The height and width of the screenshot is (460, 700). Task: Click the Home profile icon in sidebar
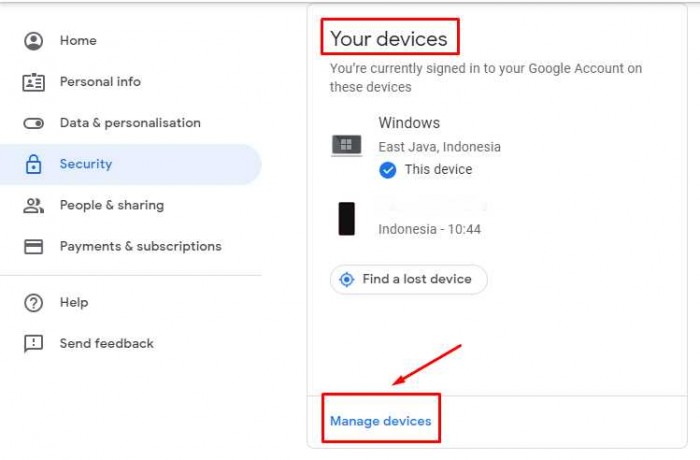point(33,41)
